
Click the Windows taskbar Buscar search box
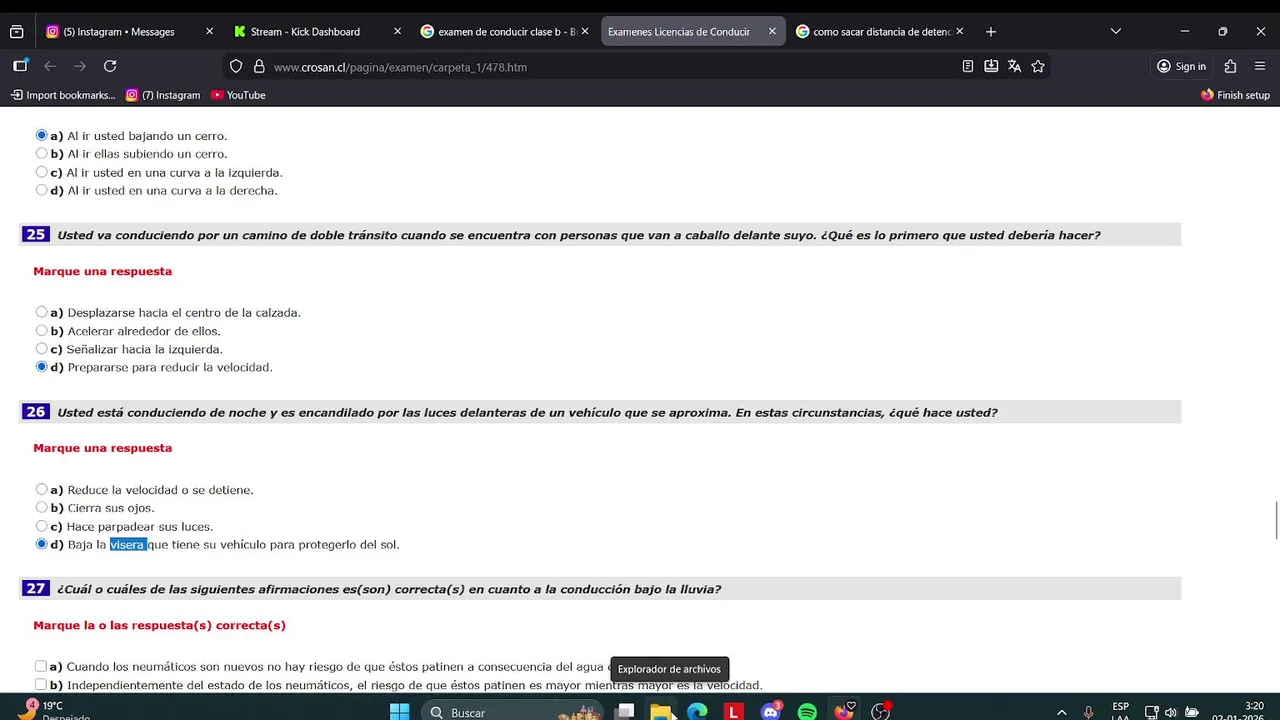512,712
